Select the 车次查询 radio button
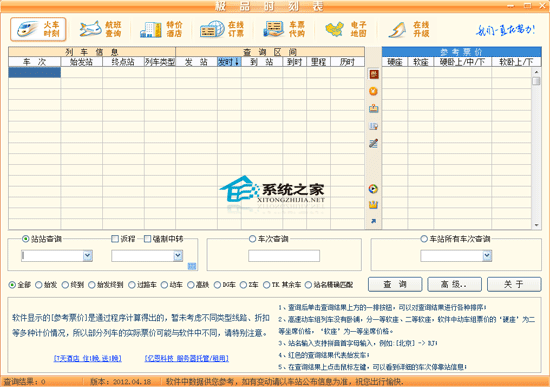 click(252, 239)
